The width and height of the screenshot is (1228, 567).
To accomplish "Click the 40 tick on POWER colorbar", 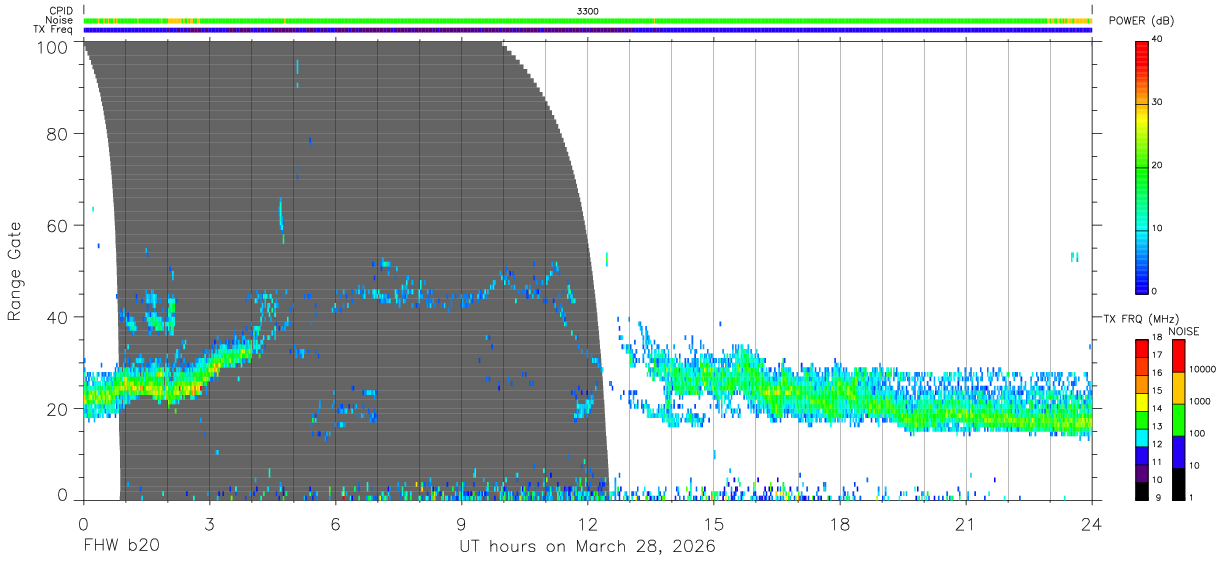I will point(1159,40).
